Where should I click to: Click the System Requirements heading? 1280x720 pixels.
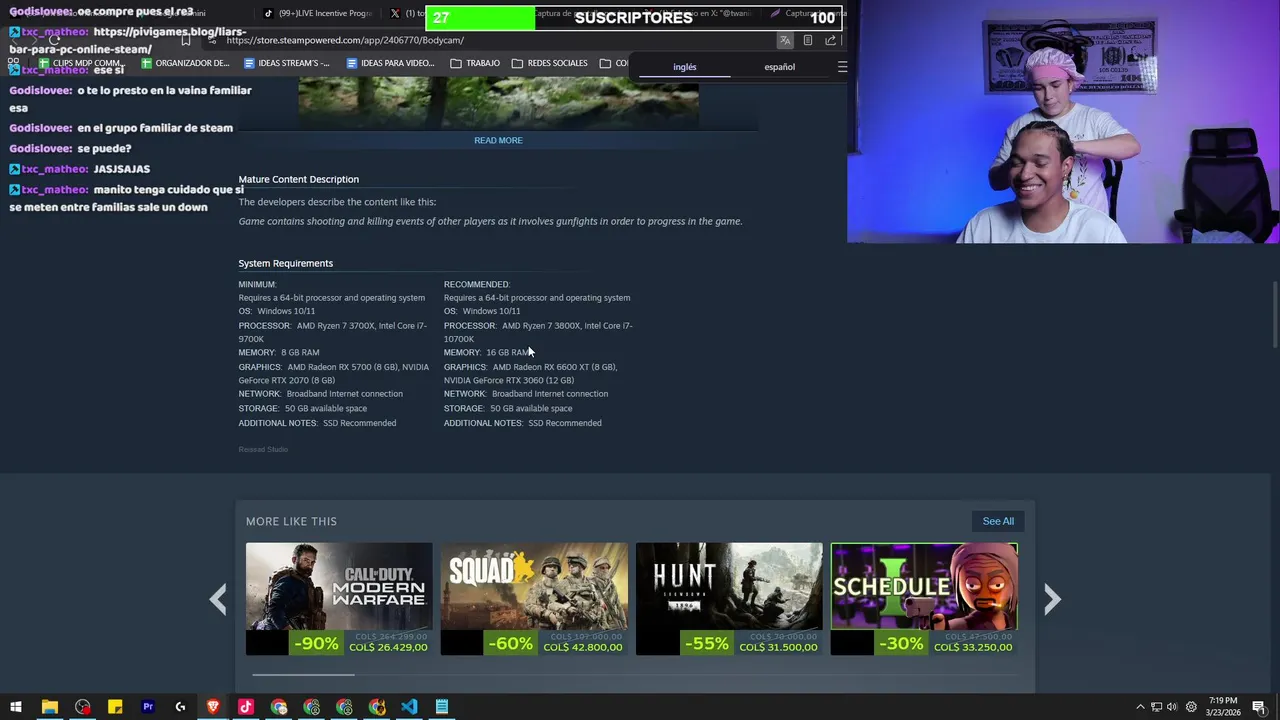pyautogui.click(x=286, y=263)
